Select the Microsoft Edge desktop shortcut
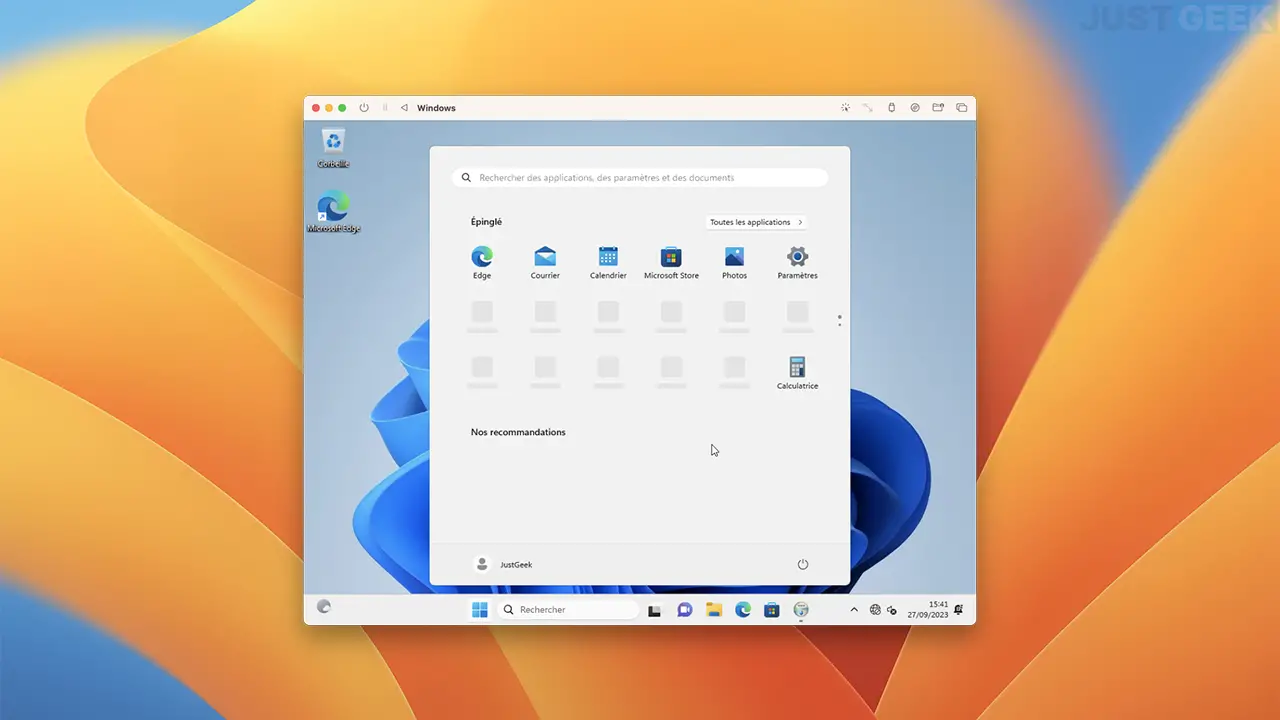1280x720 pixels. (333, 212)
